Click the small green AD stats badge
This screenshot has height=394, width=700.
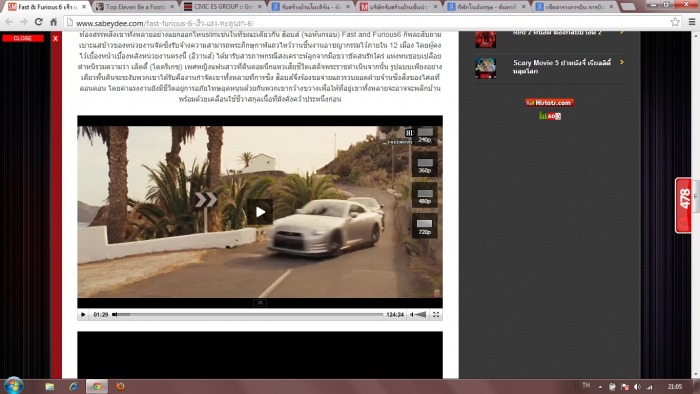pos(550,116)
